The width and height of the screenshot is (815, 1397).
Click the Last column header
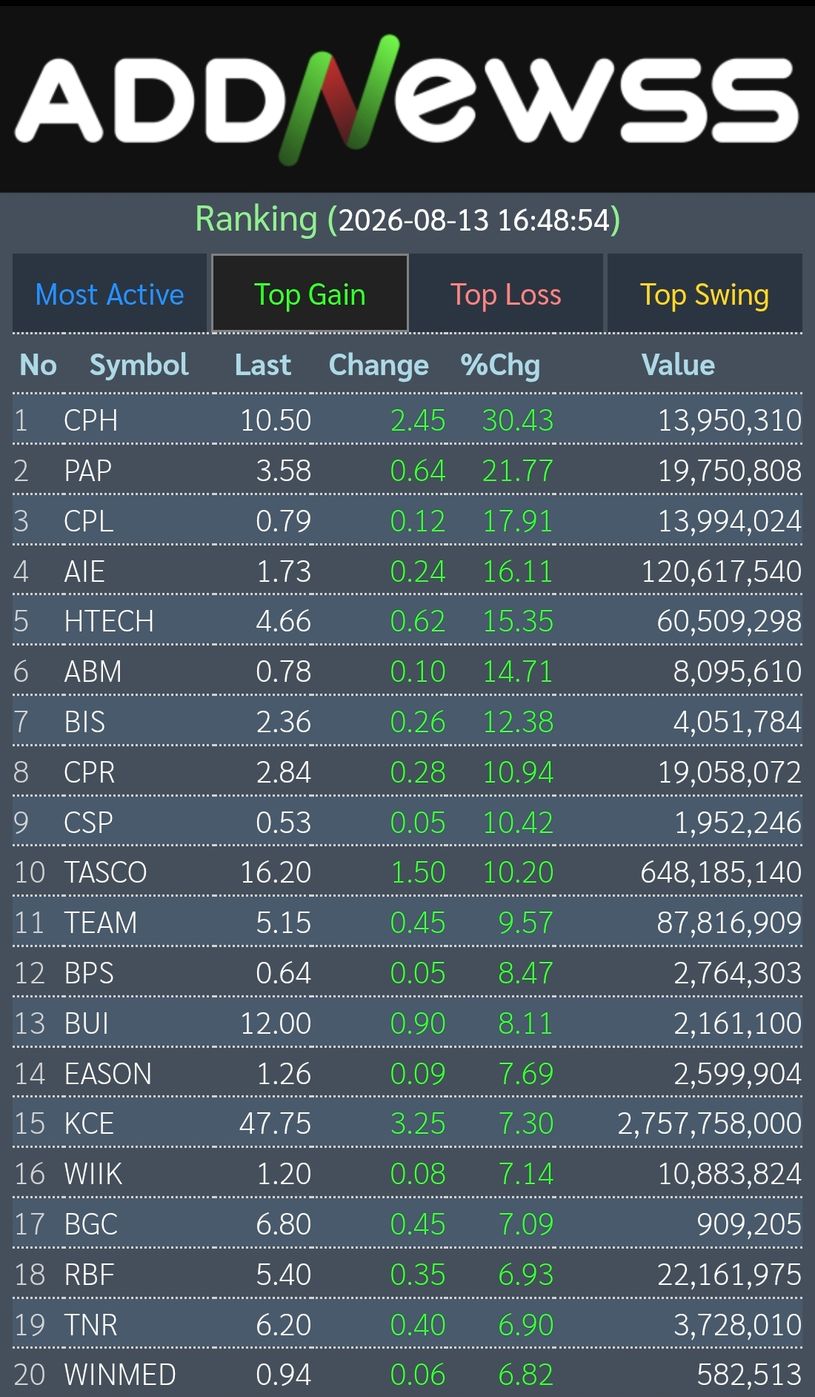pos(263,365)
